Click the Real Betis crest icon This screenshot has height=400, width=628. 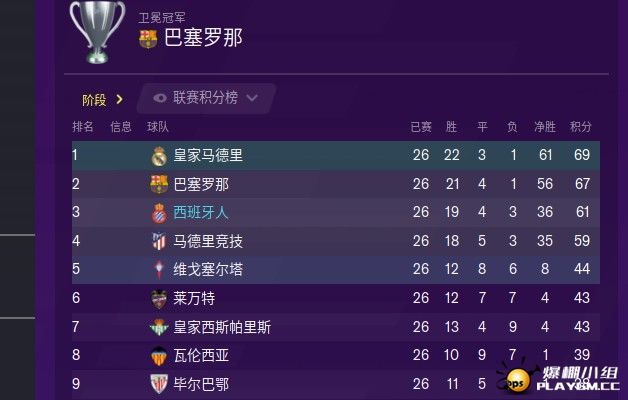tap(159, 327)
